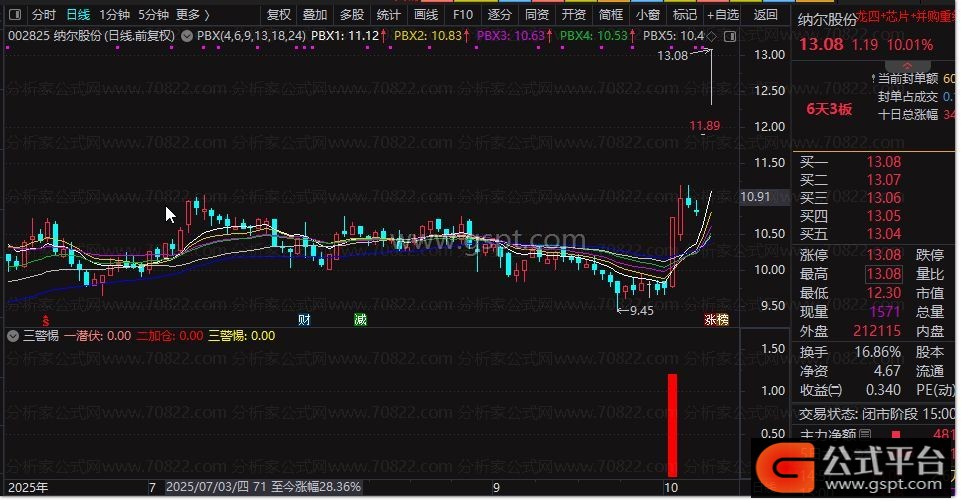Open the 更多 periods dropdown
Viewport: 961px width, 501px height.
(x=191, y=15)
